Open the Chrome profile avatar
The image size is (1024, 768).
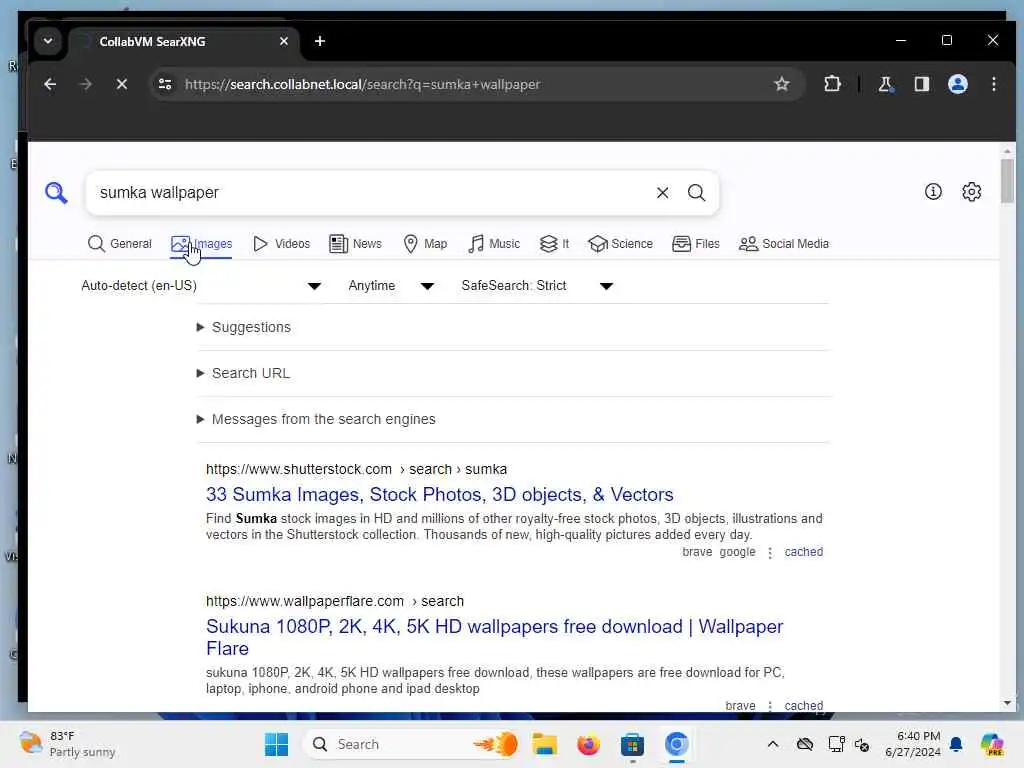pos(957,84)
